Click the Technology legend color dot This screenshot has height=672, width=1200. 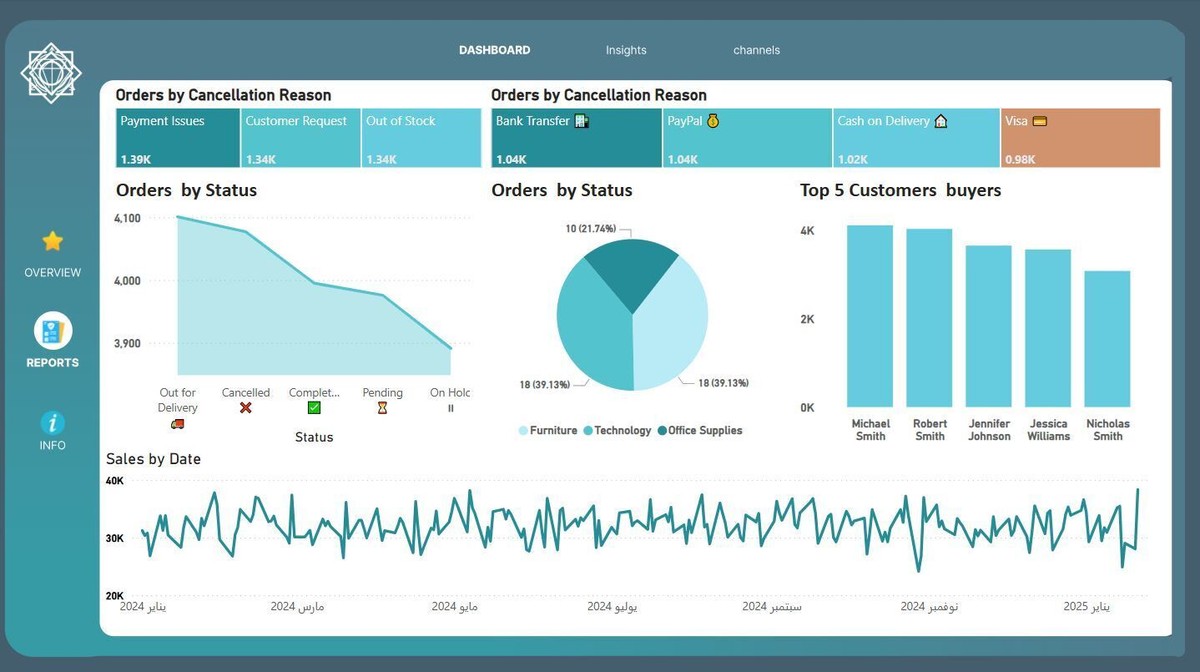click(x=588, y=431)
